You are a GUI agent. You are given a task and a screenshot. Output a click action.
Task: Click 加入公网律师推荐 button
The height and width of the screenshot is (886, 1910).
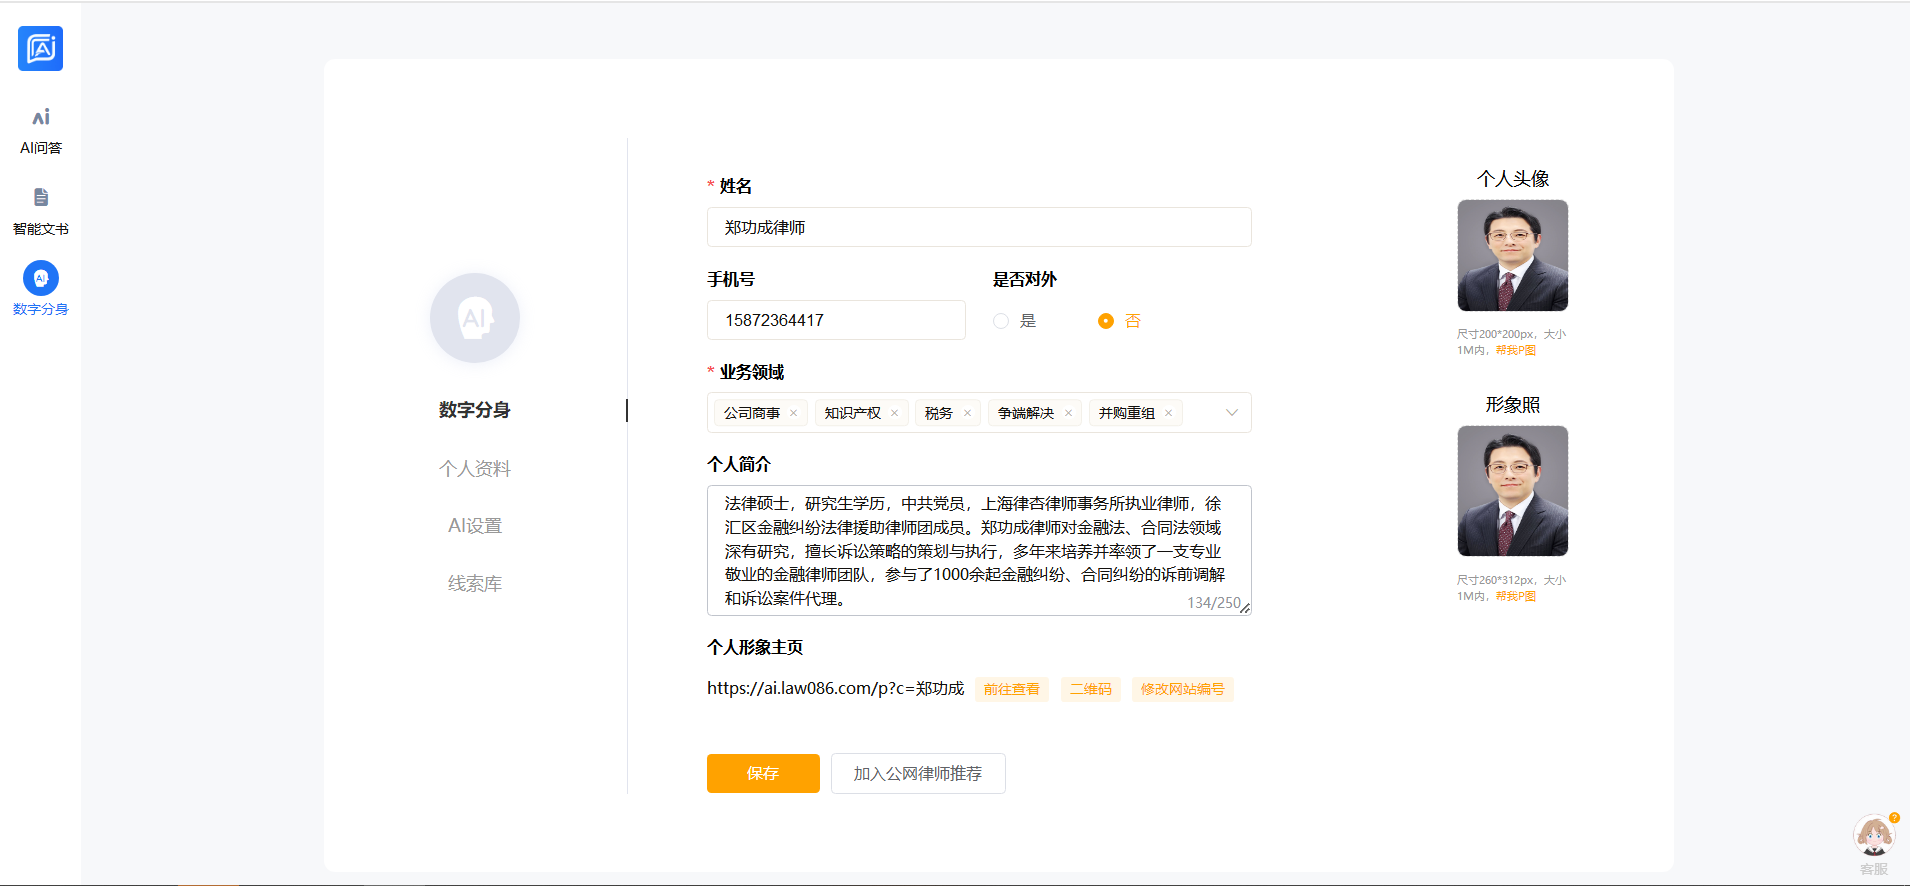click(x=917, y=773)
